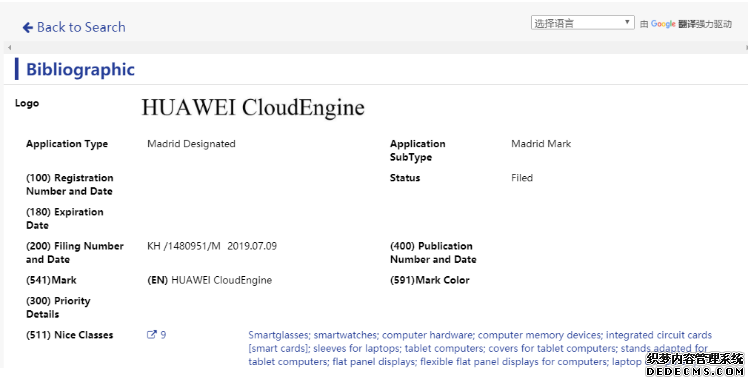The height and width of the screenshot is (386, 755).
Task: Open the external link icon next to class 9
Action: 152,335
